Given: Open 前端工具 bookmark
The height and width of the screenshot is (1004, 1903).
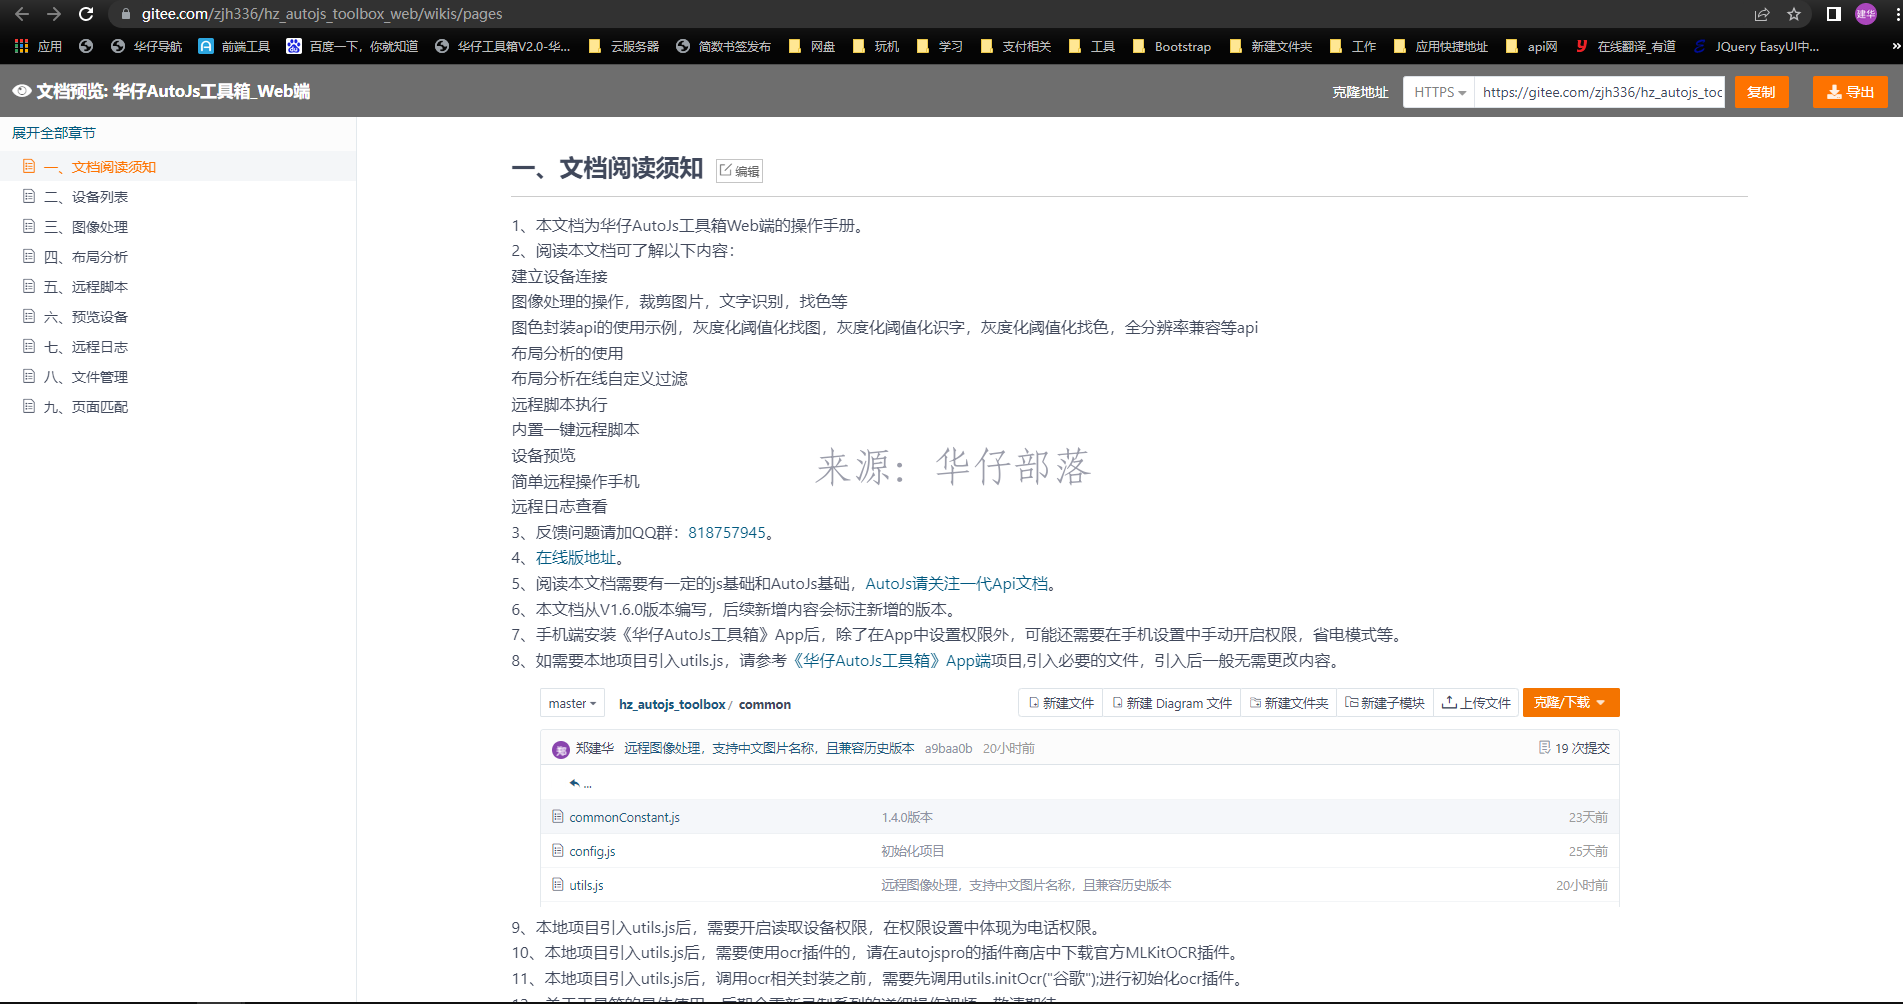Looking at the screenshot, I should (234, 46).
